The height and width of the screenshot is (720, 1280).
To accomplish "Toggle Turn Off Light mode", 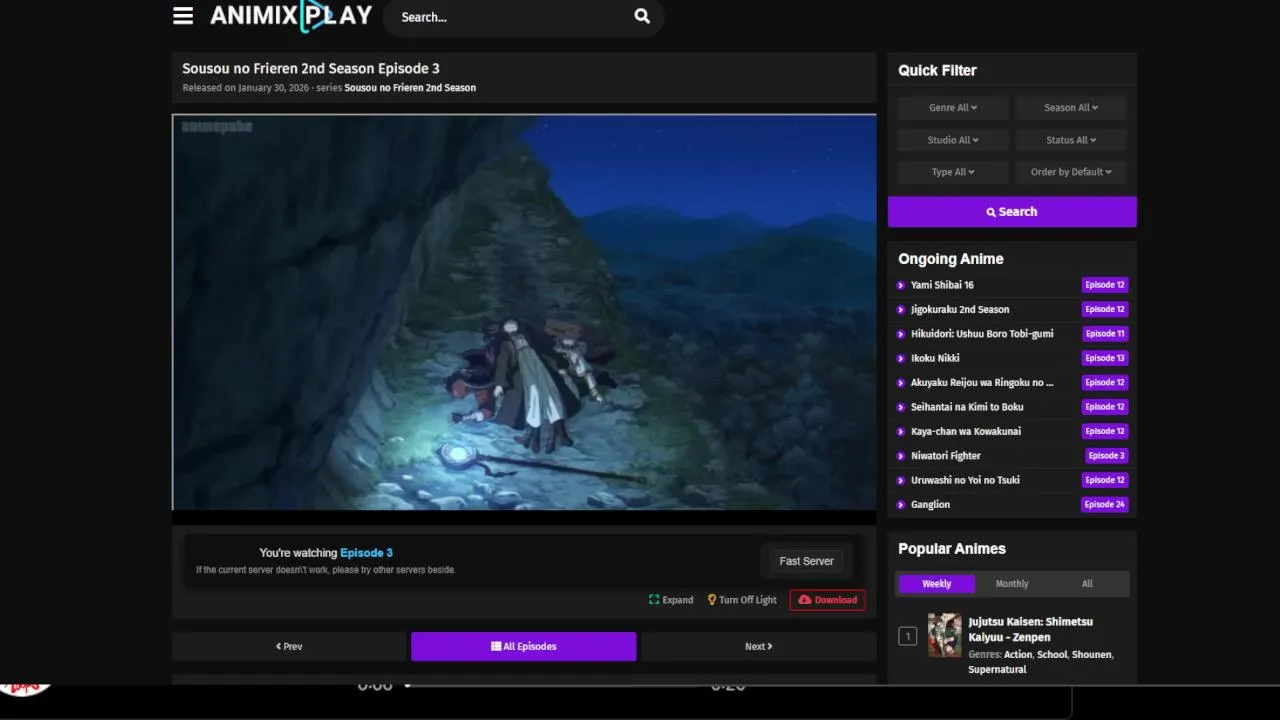I will tap(742, 600).
